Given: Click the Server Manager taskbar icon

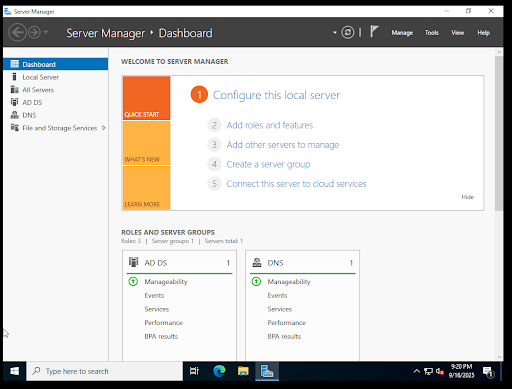Looking at the screenshot, I should [x=267, y=371].
